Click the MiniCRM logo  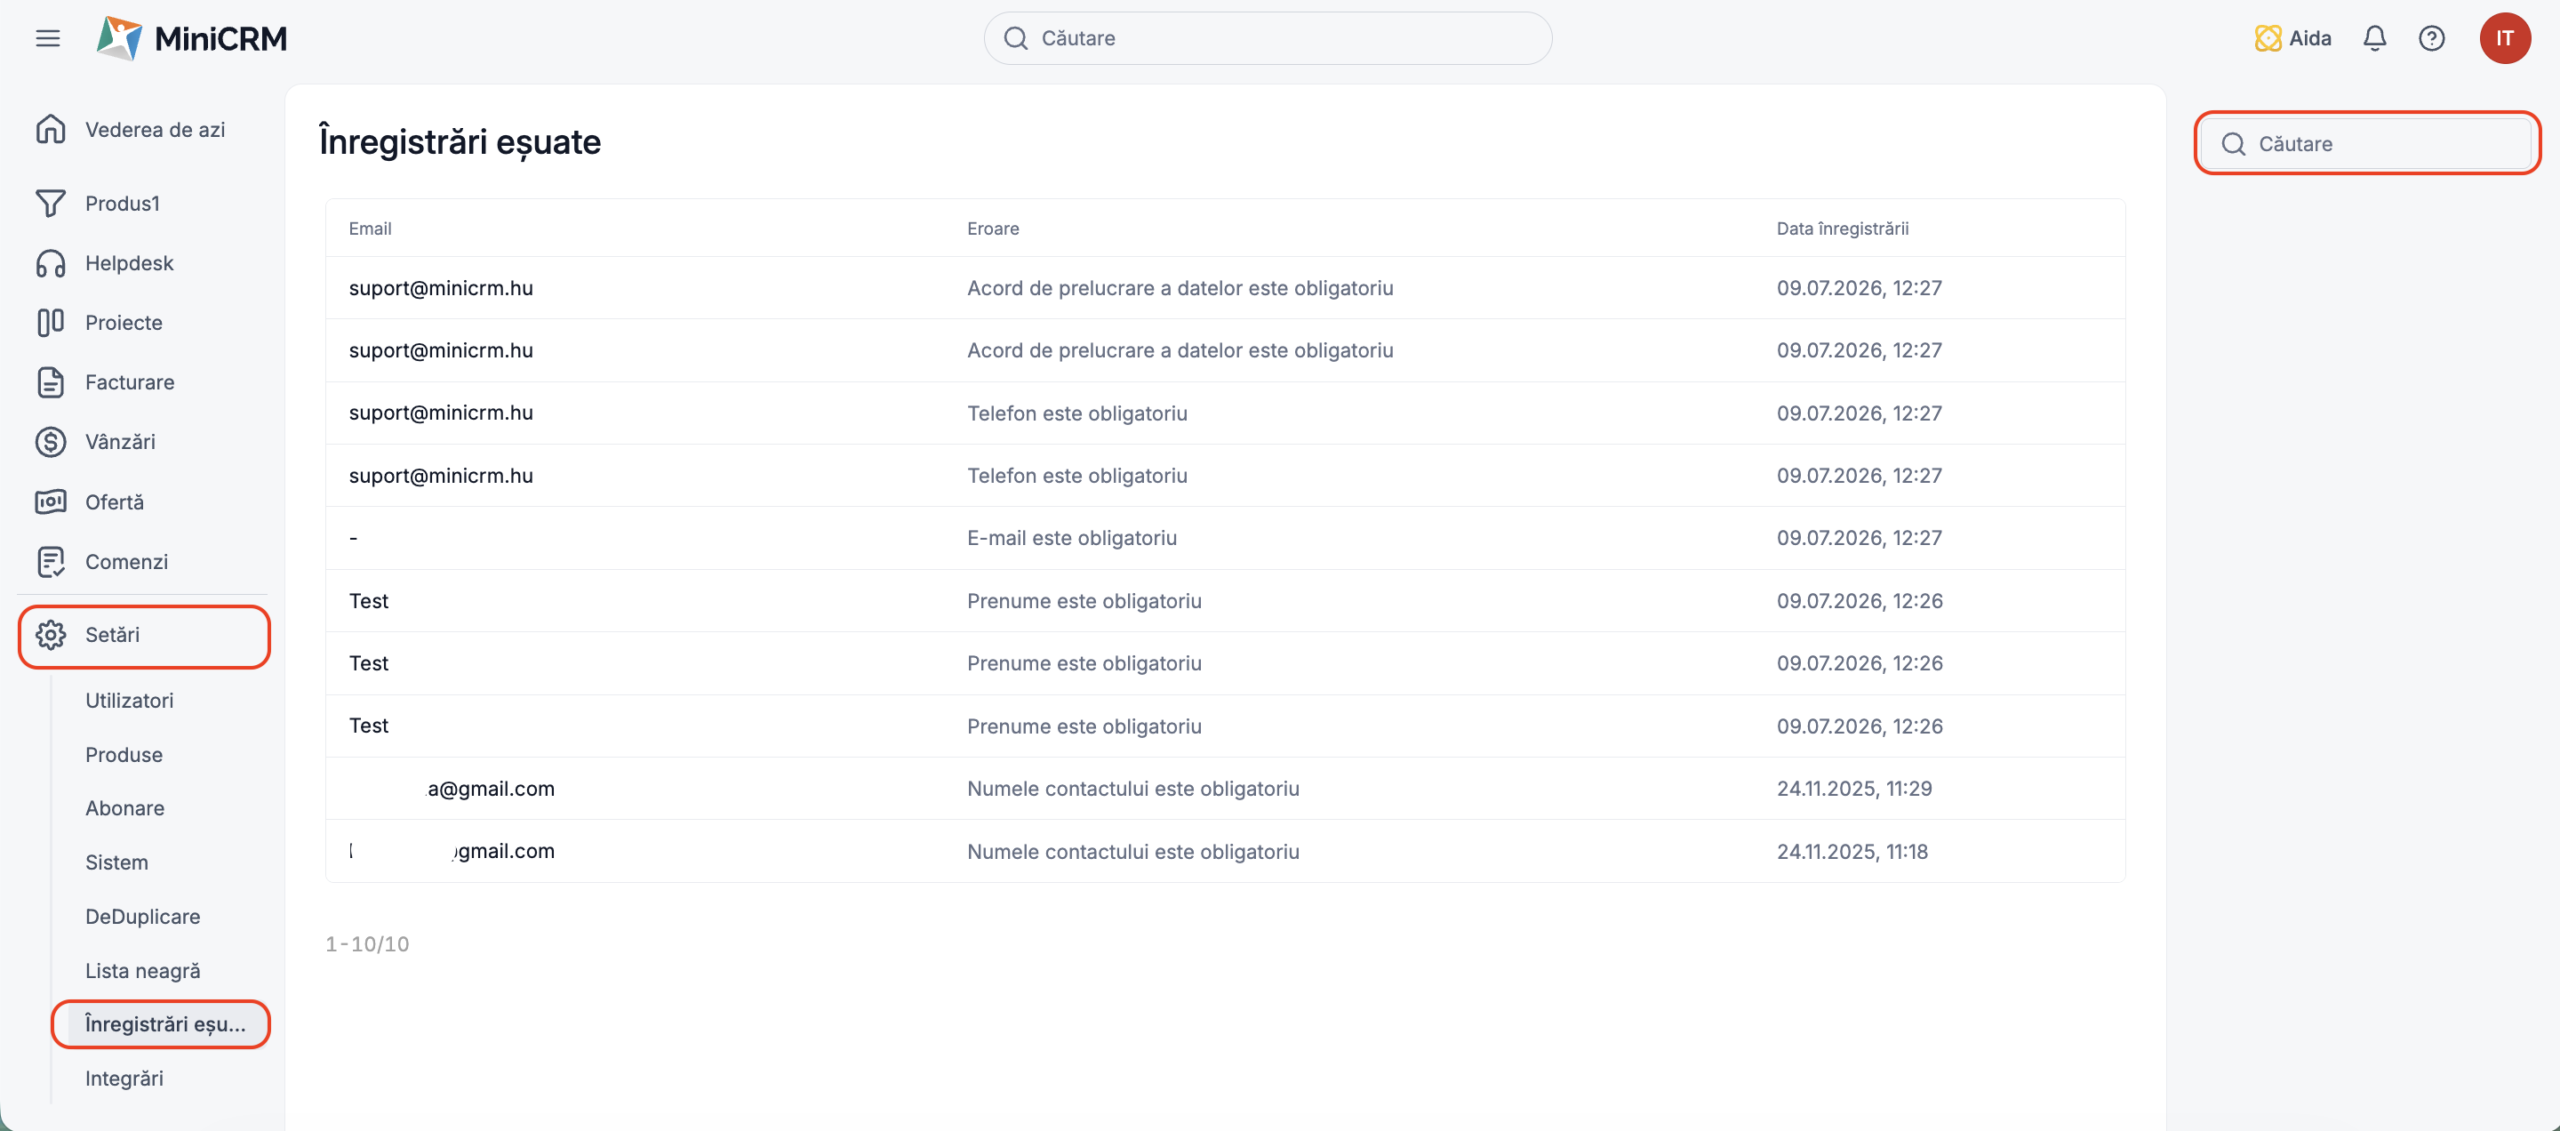tap(191, 38)
